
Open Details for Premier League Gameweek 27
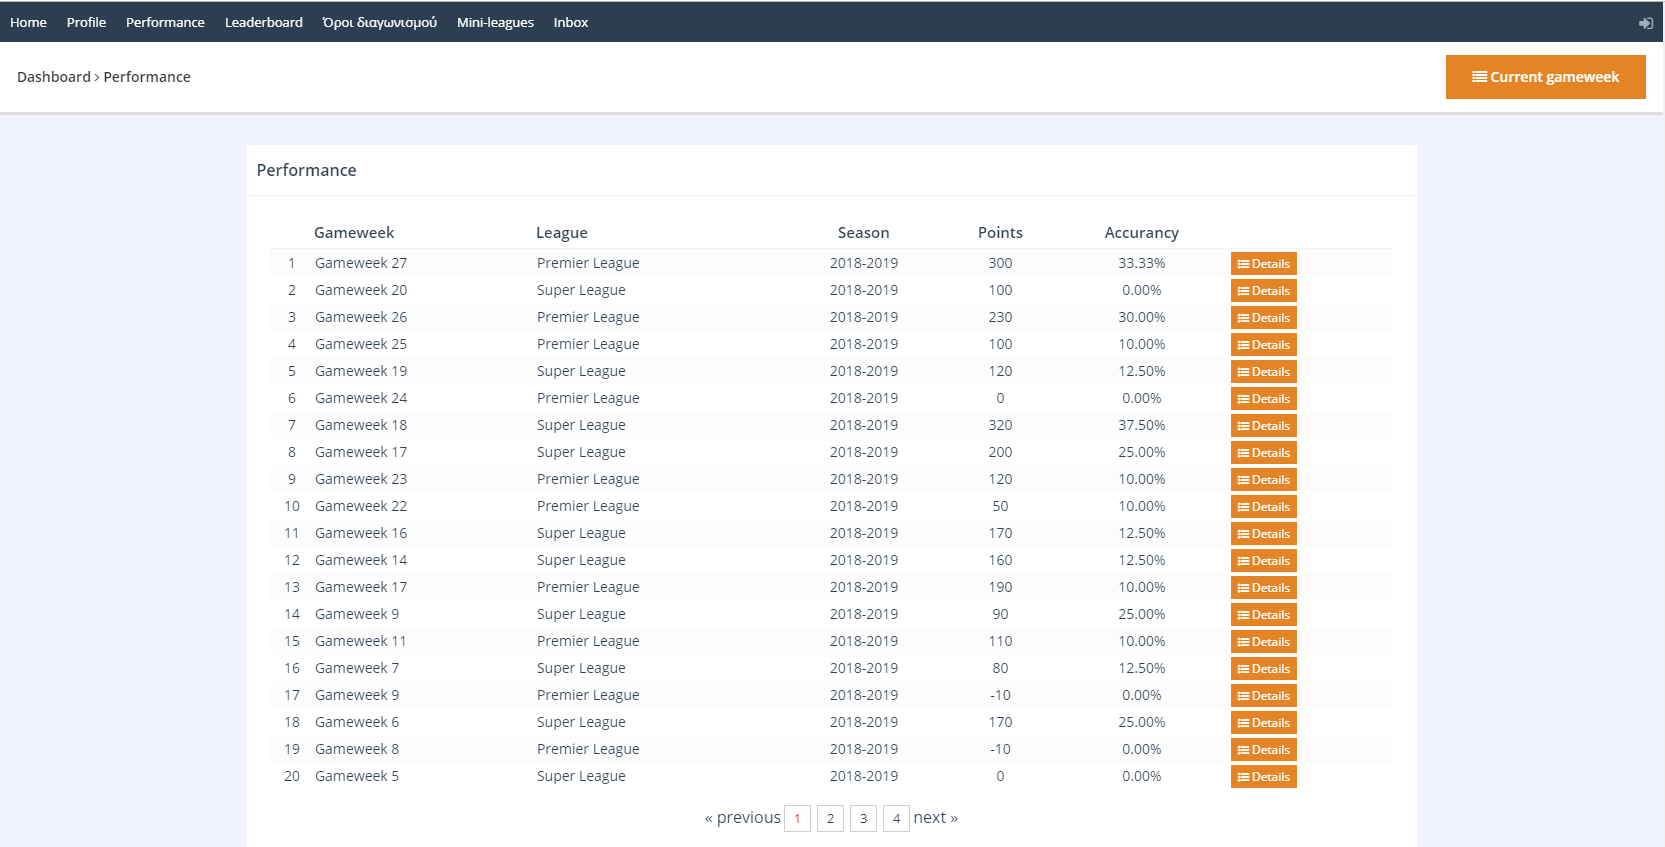[x=1263, y=264]
